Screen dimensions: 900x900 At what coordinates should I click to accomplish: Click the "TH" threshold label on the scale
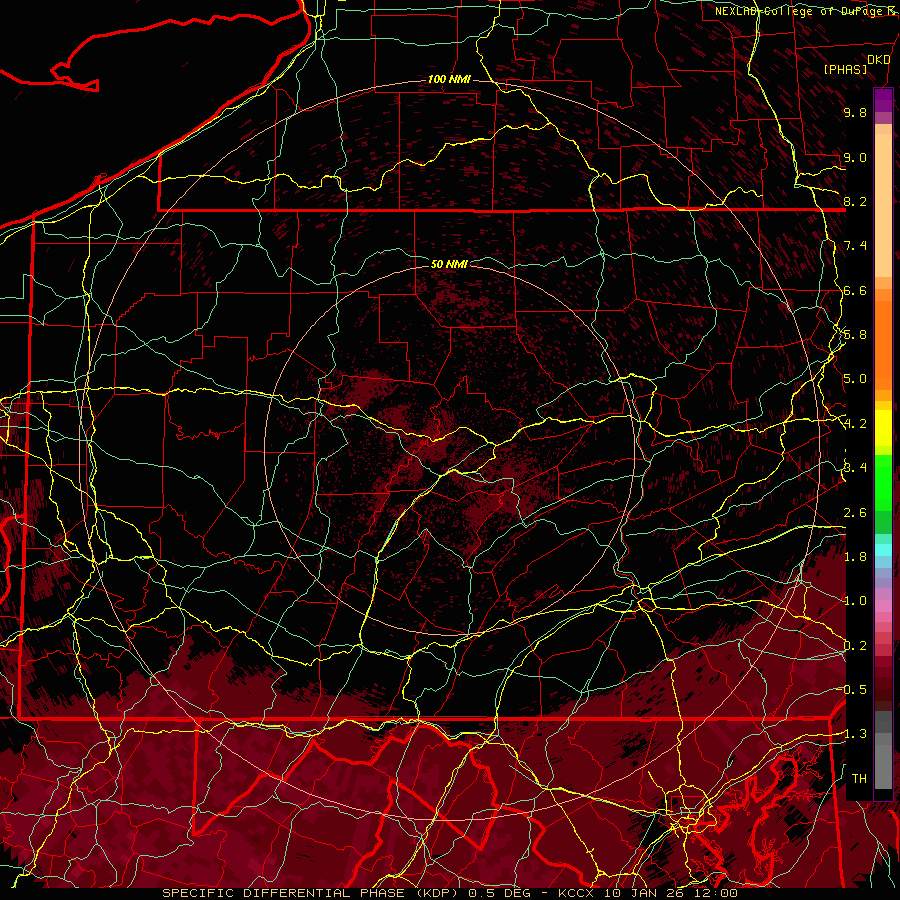coord(859,779)
